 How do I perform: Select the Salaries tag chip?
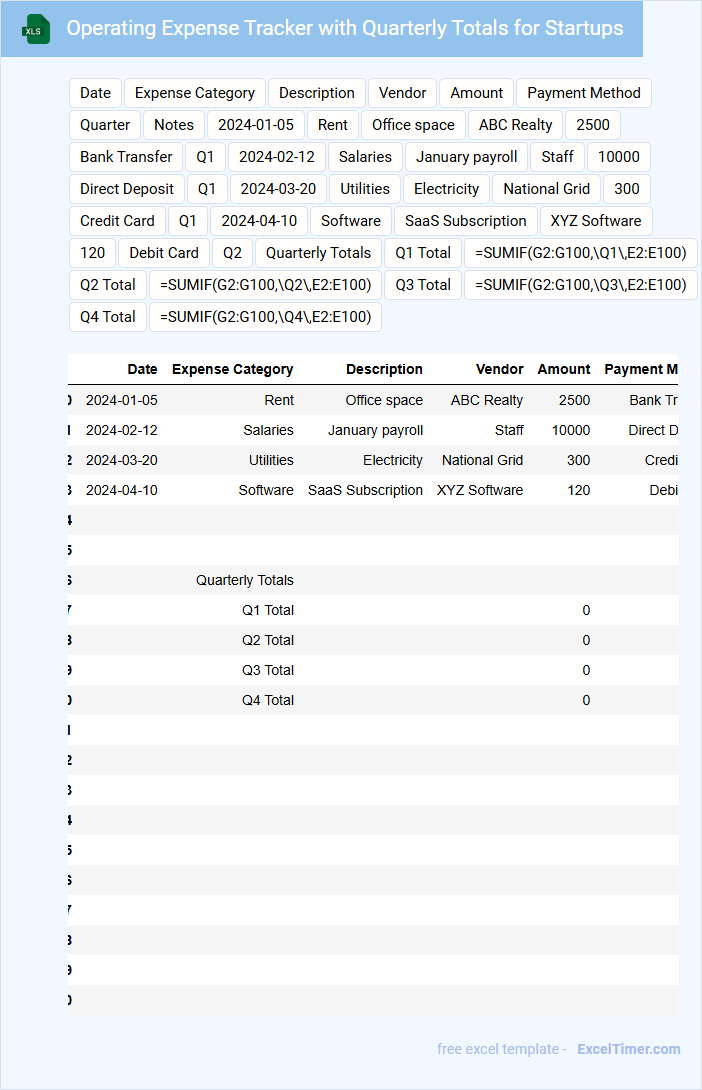(x=366, y=157)
